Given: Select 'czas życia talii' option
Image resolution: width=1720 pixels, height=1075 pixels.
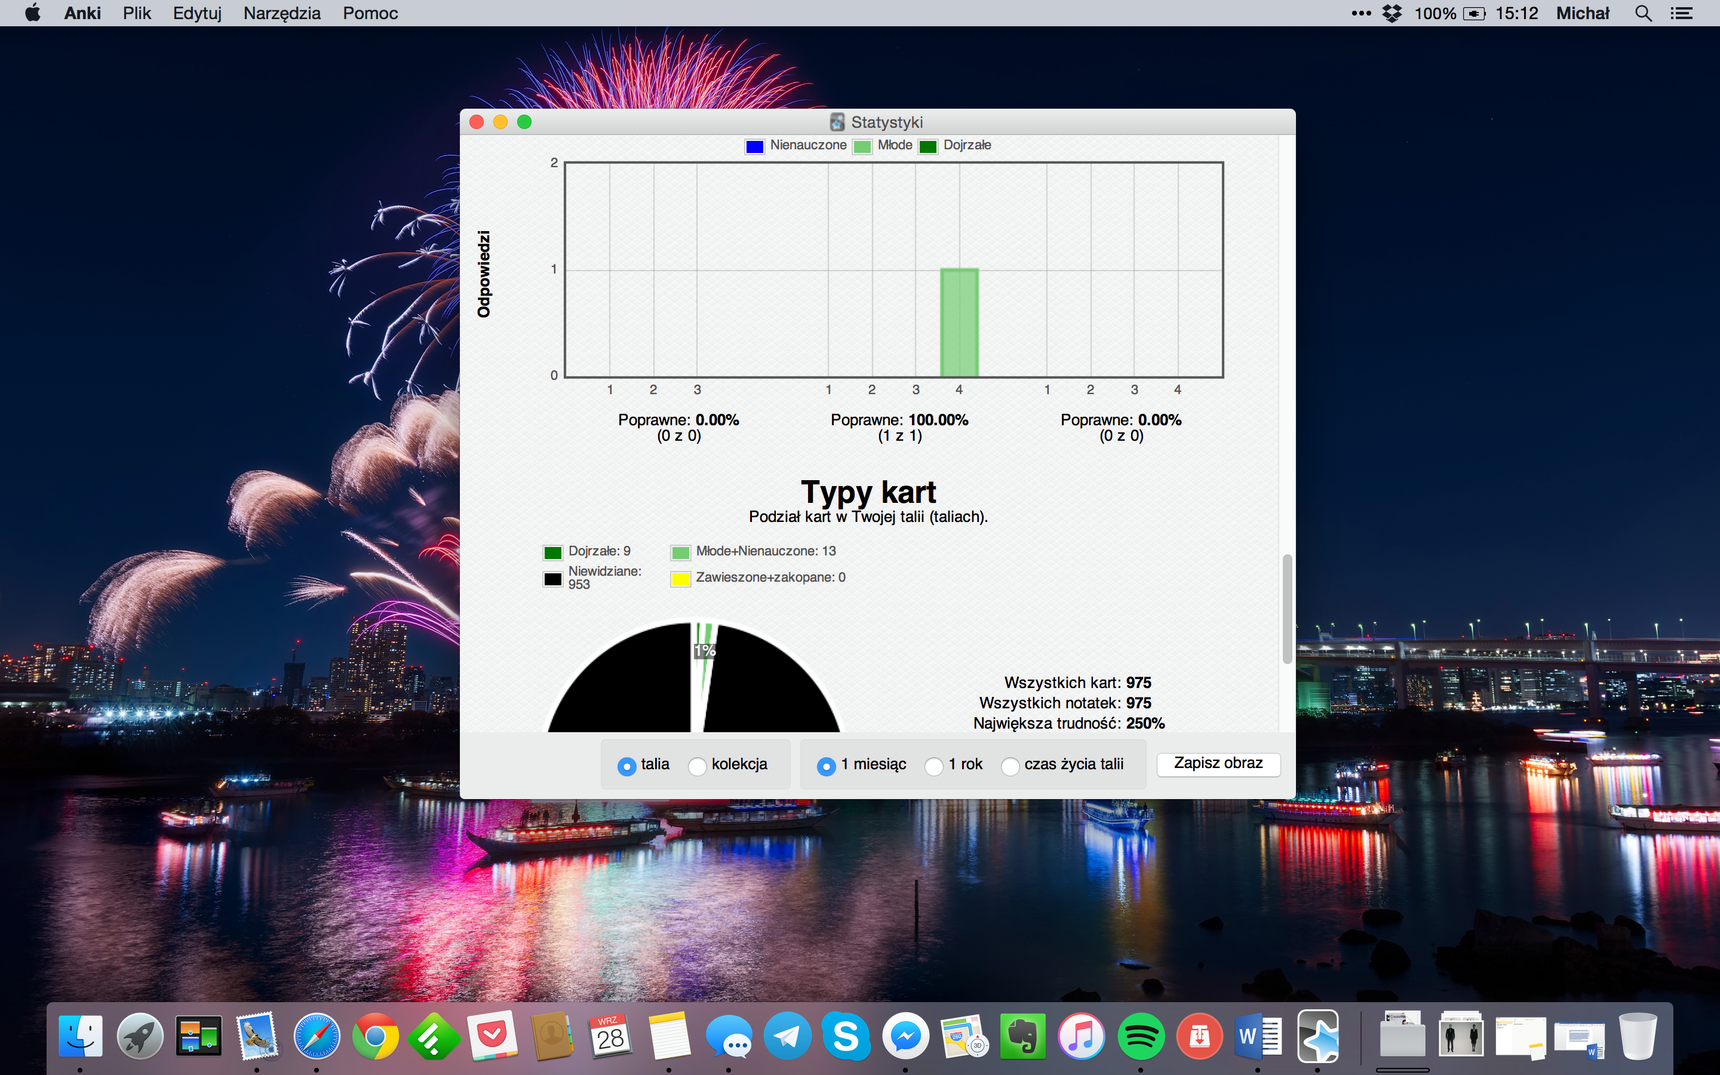Looking at the screenshot, I should tap(1010, 766).
